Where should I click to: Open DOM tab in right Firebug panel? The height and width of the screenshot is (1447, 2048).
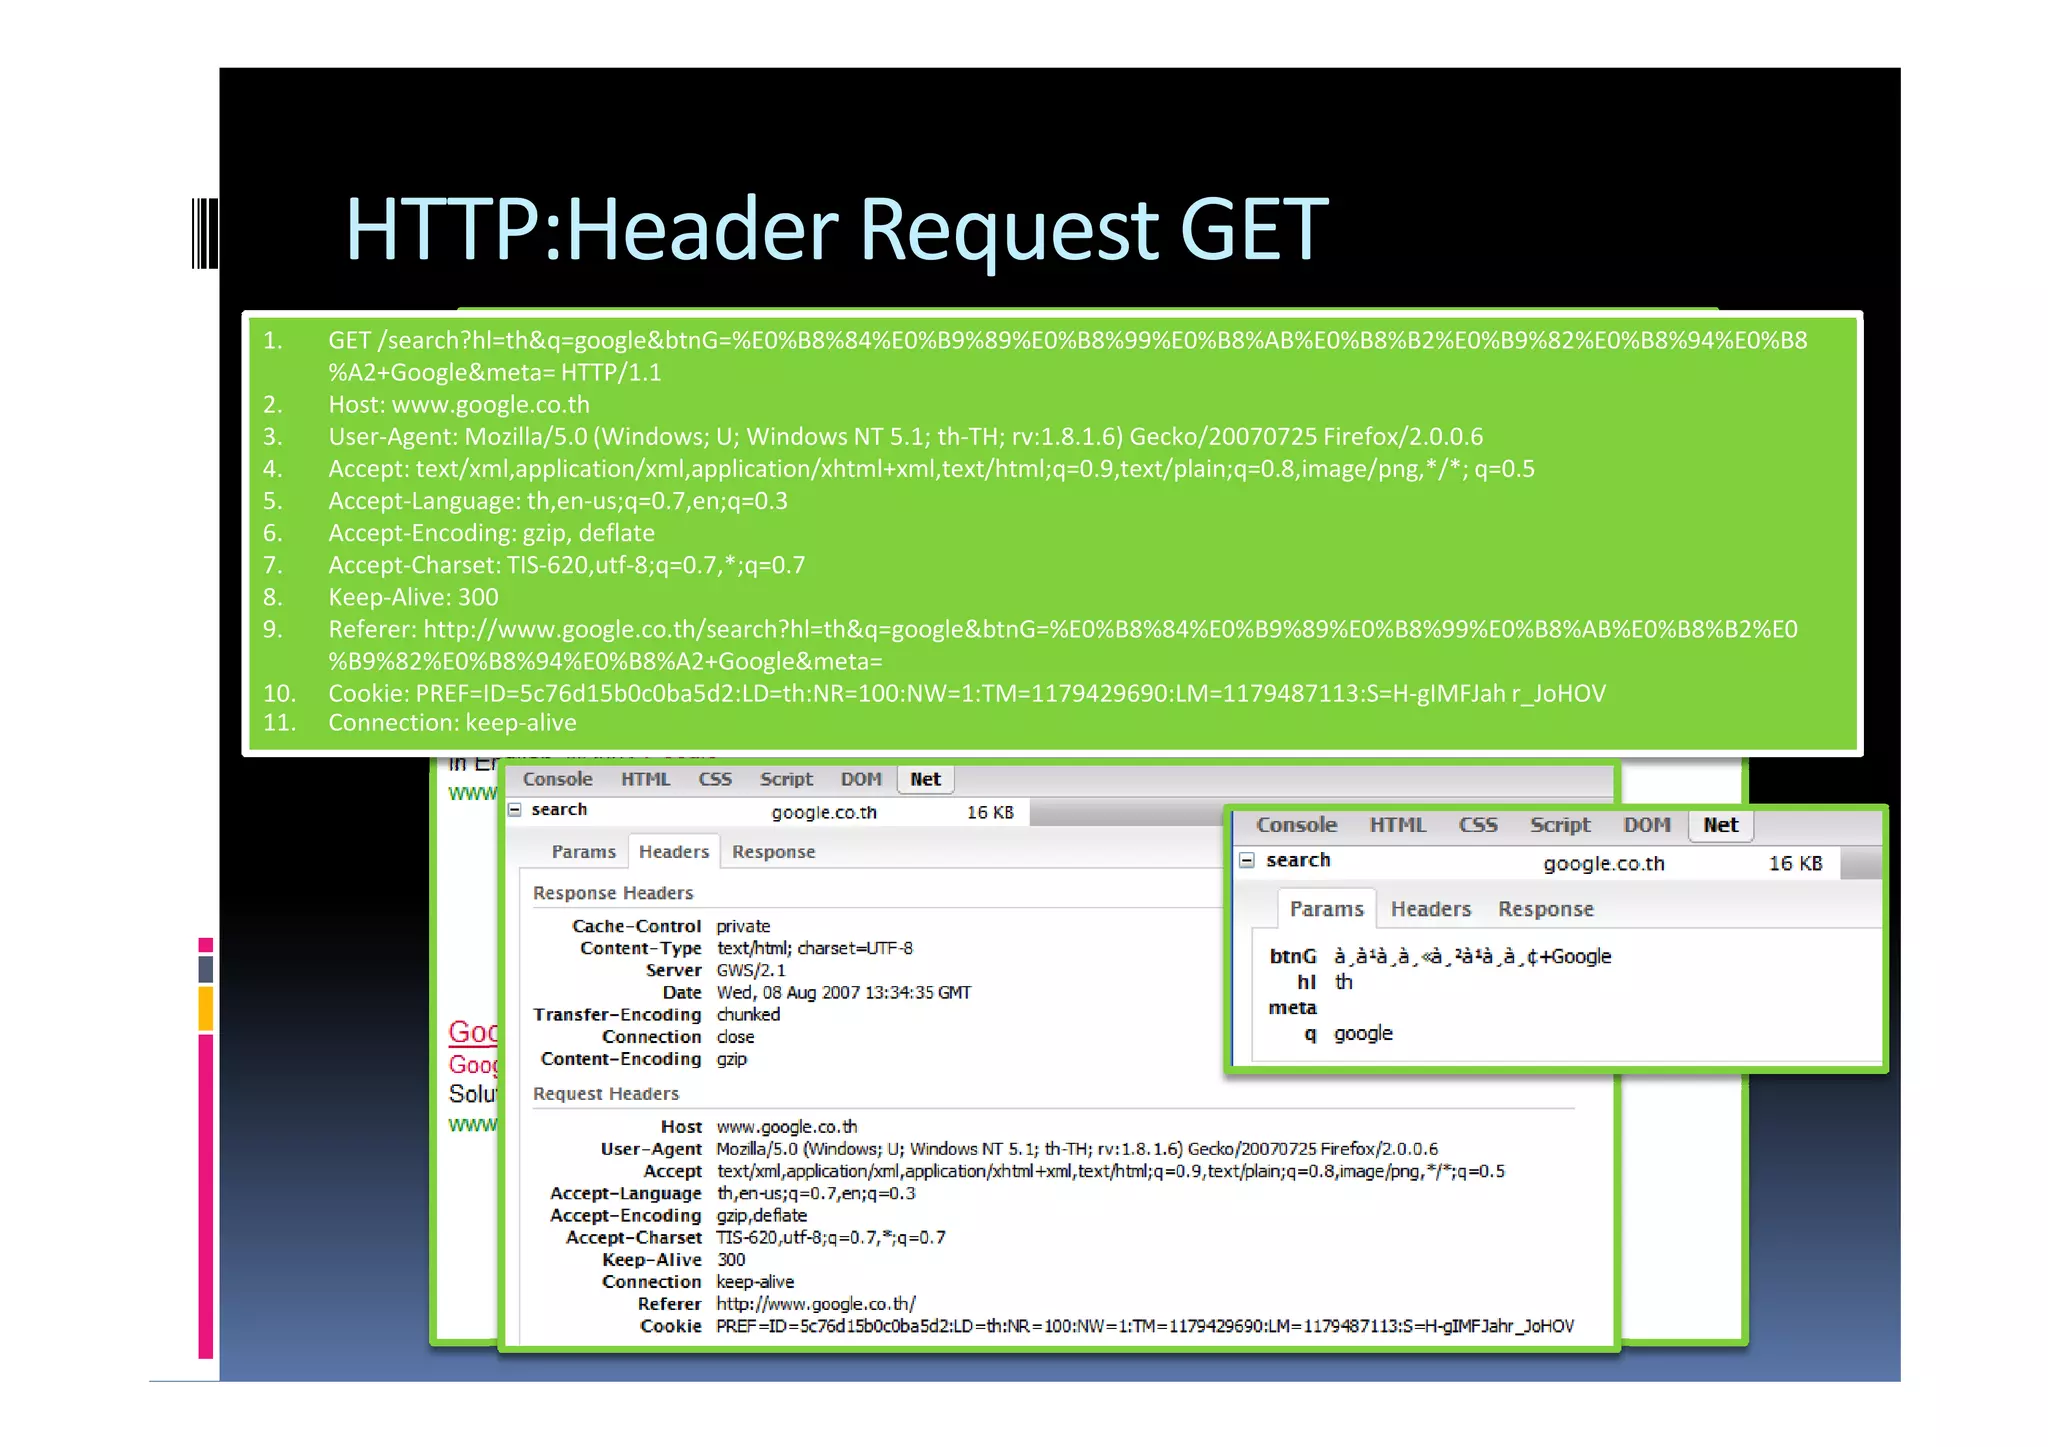[1647, 825]
